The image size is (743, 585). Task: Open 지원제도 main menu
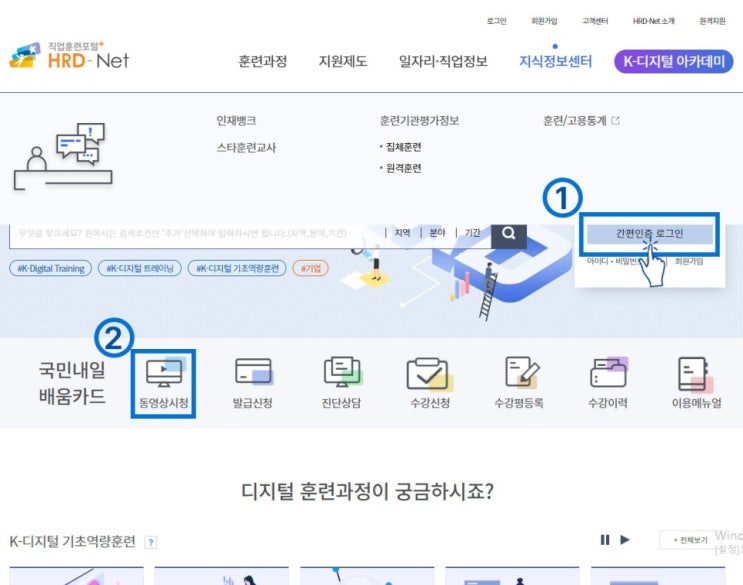tap(343, 62)
